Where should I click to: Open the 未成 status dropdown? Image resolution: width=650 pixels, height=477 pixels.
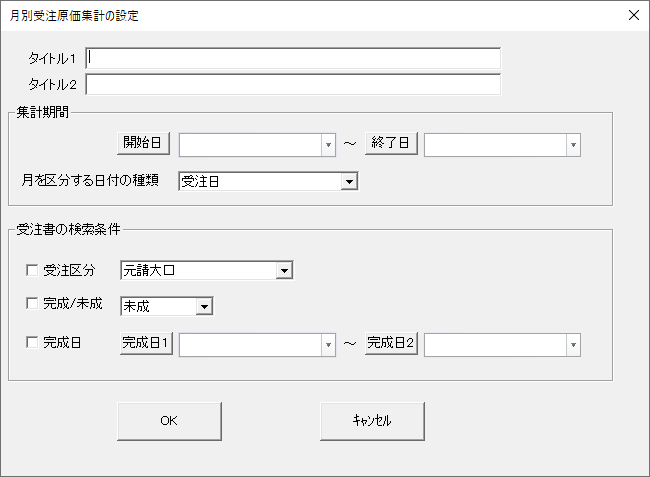[x=204, y=306]
